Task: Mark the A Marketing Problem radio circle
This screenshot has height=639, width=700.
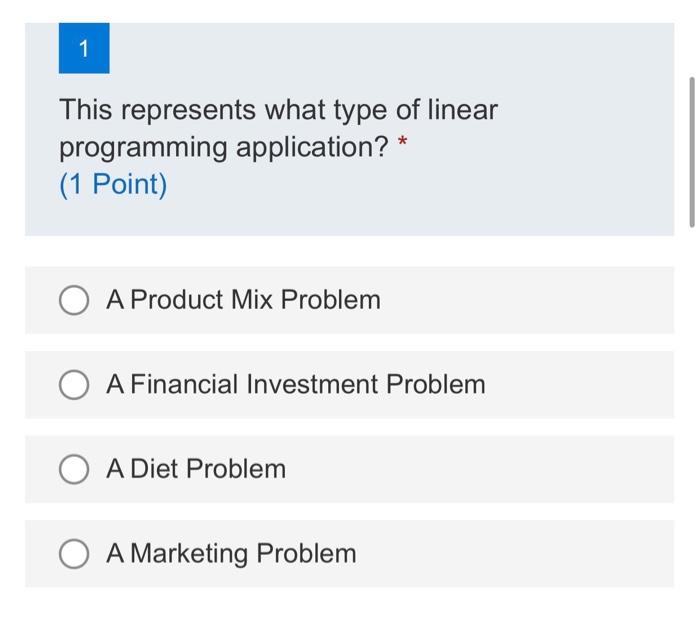Action: point(74,554)
